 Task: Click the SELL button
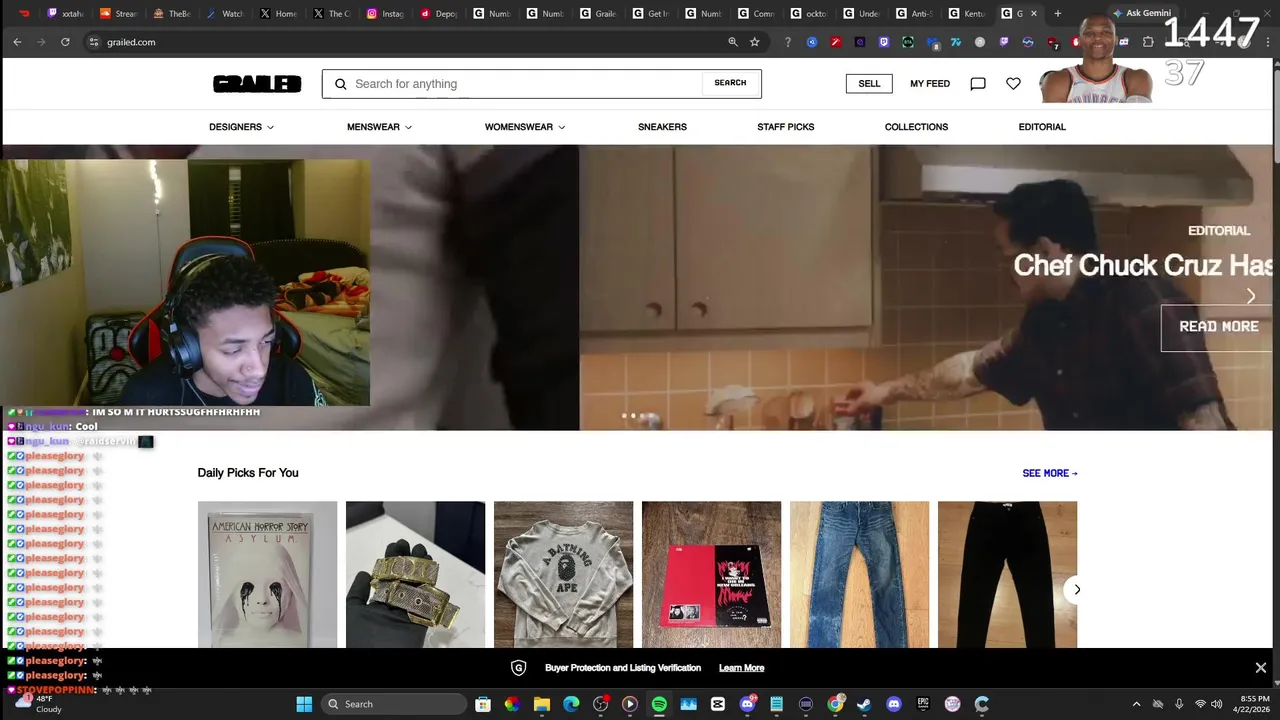pos(869,84)
